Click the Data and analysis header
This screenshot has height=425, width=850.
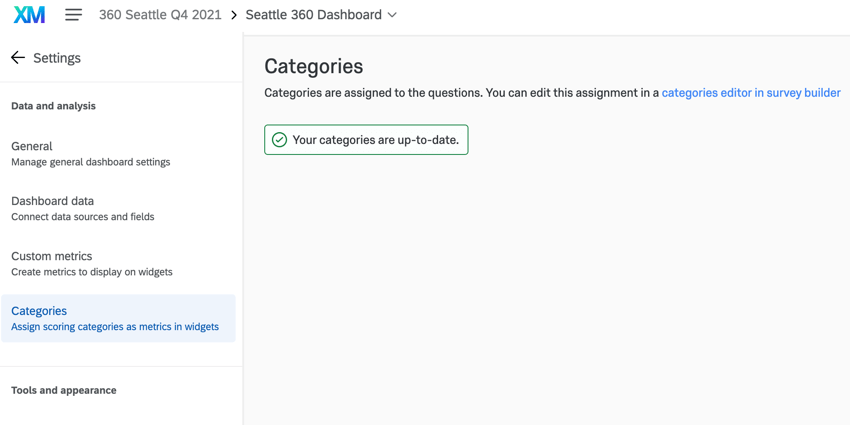tap(53, 106)
